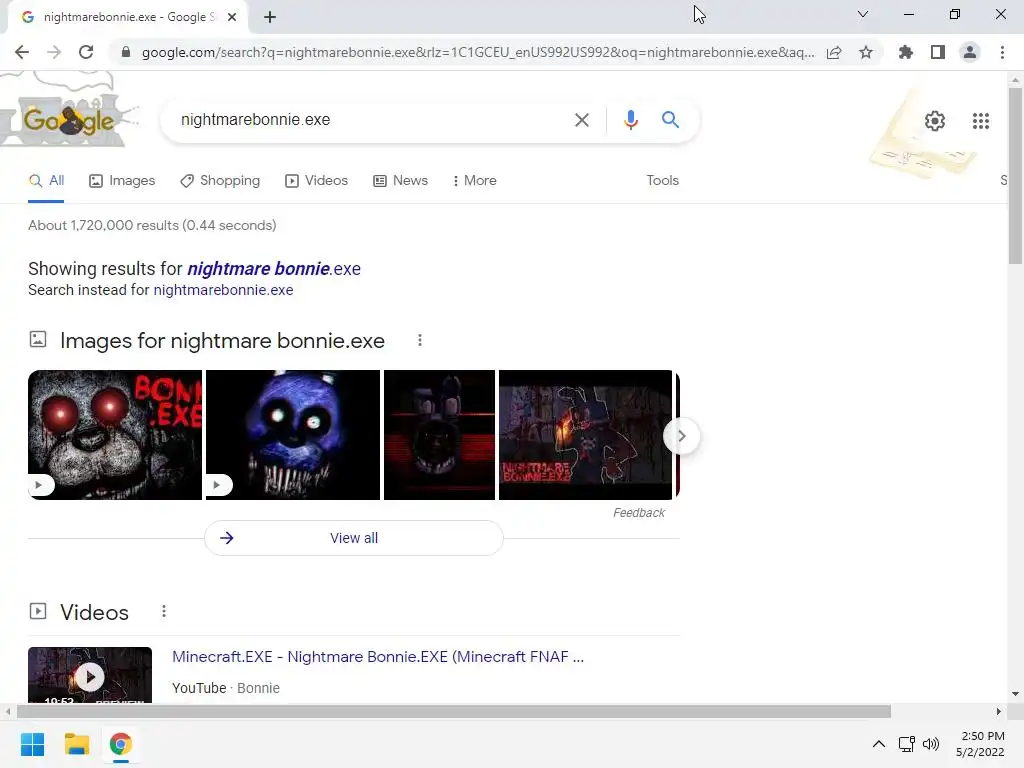Share this page icon in address bar

tap(834, 52)
